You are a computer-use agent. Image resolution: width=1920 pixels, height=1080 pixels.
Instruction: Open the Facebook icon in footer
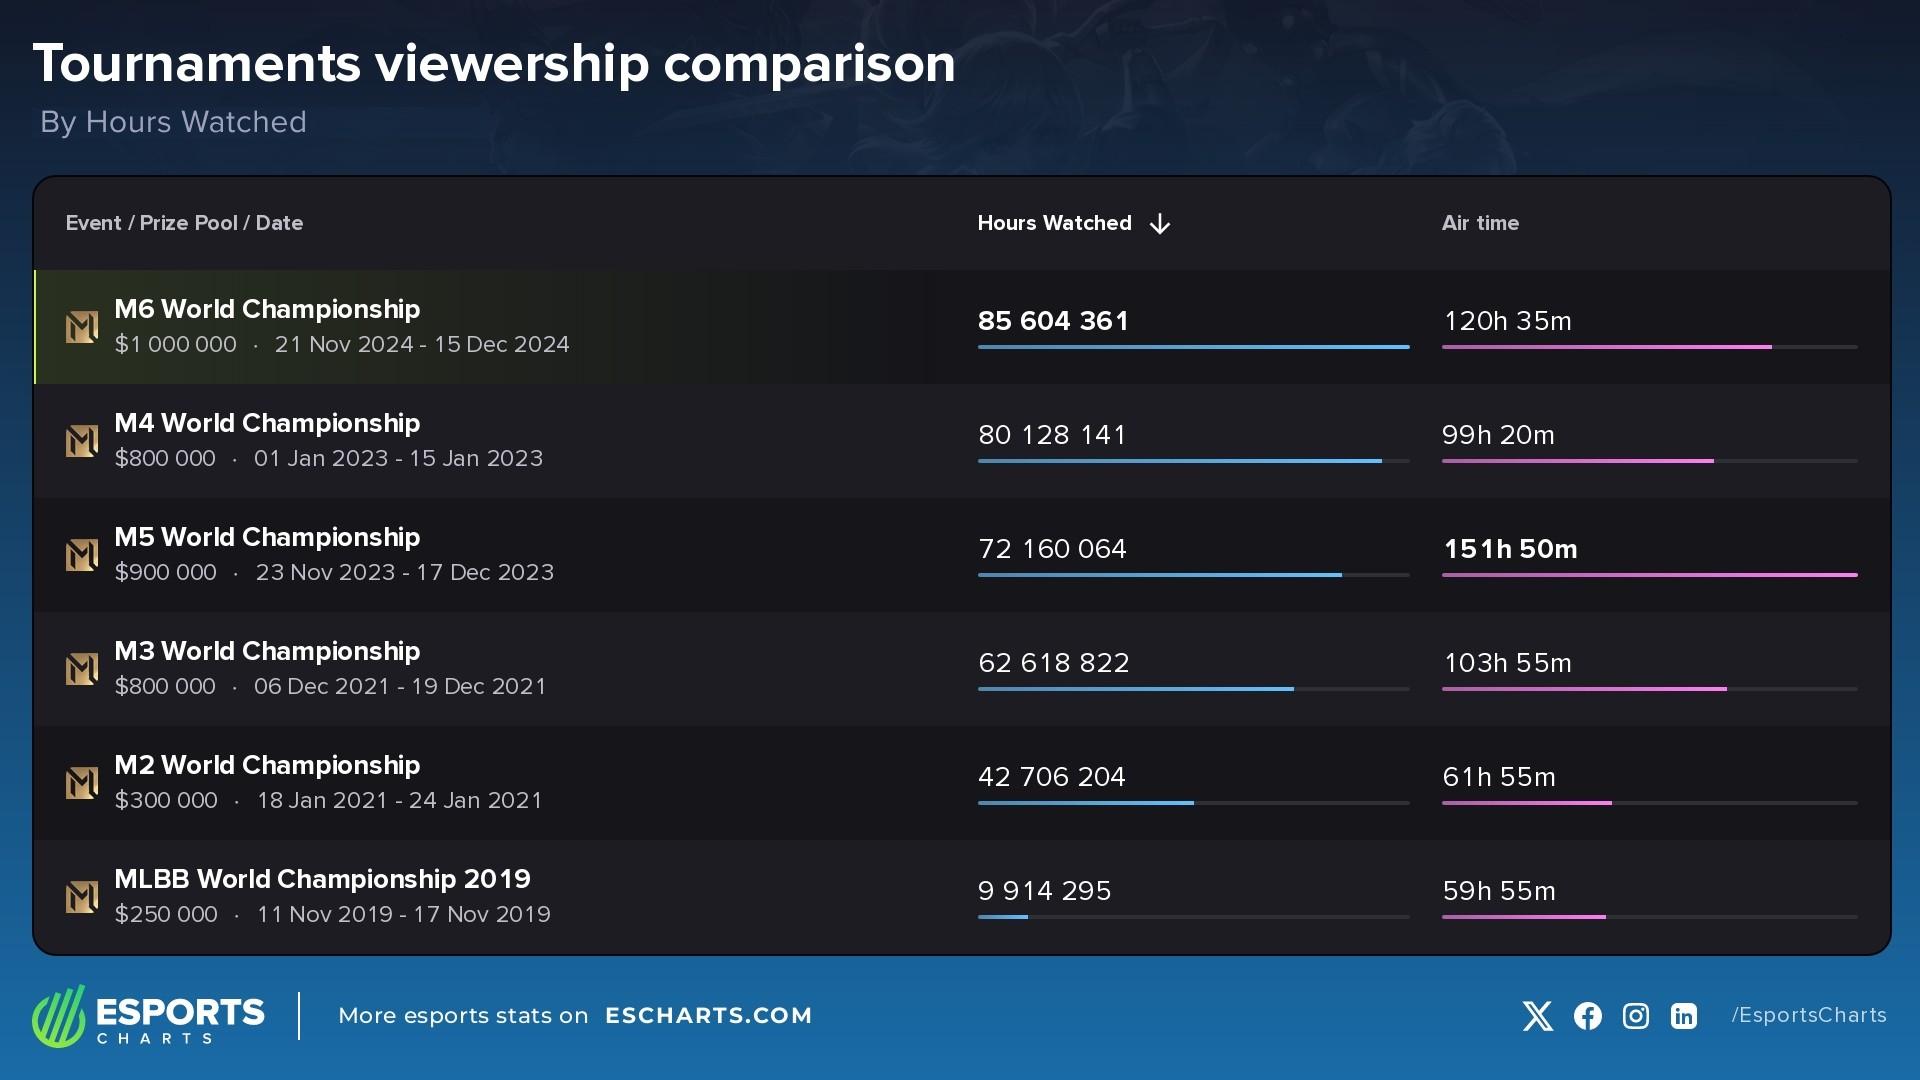point(1587,1016)
